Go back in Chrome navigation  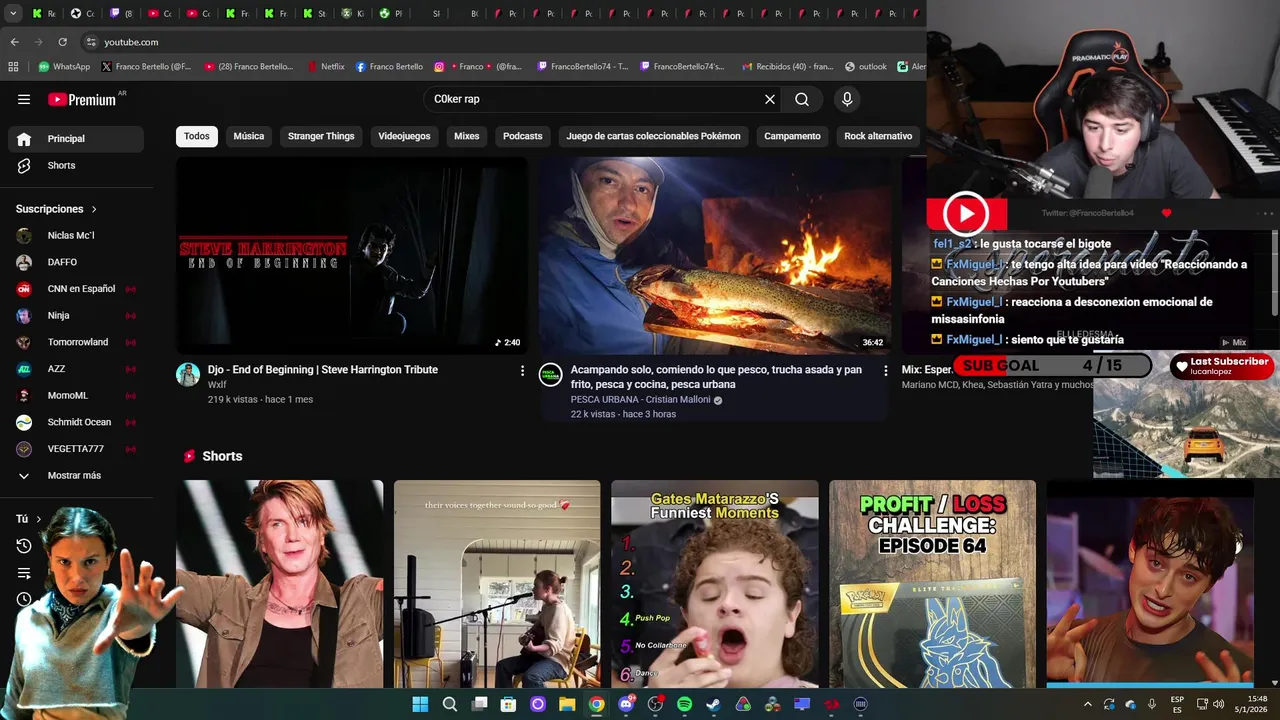point(14,42)
